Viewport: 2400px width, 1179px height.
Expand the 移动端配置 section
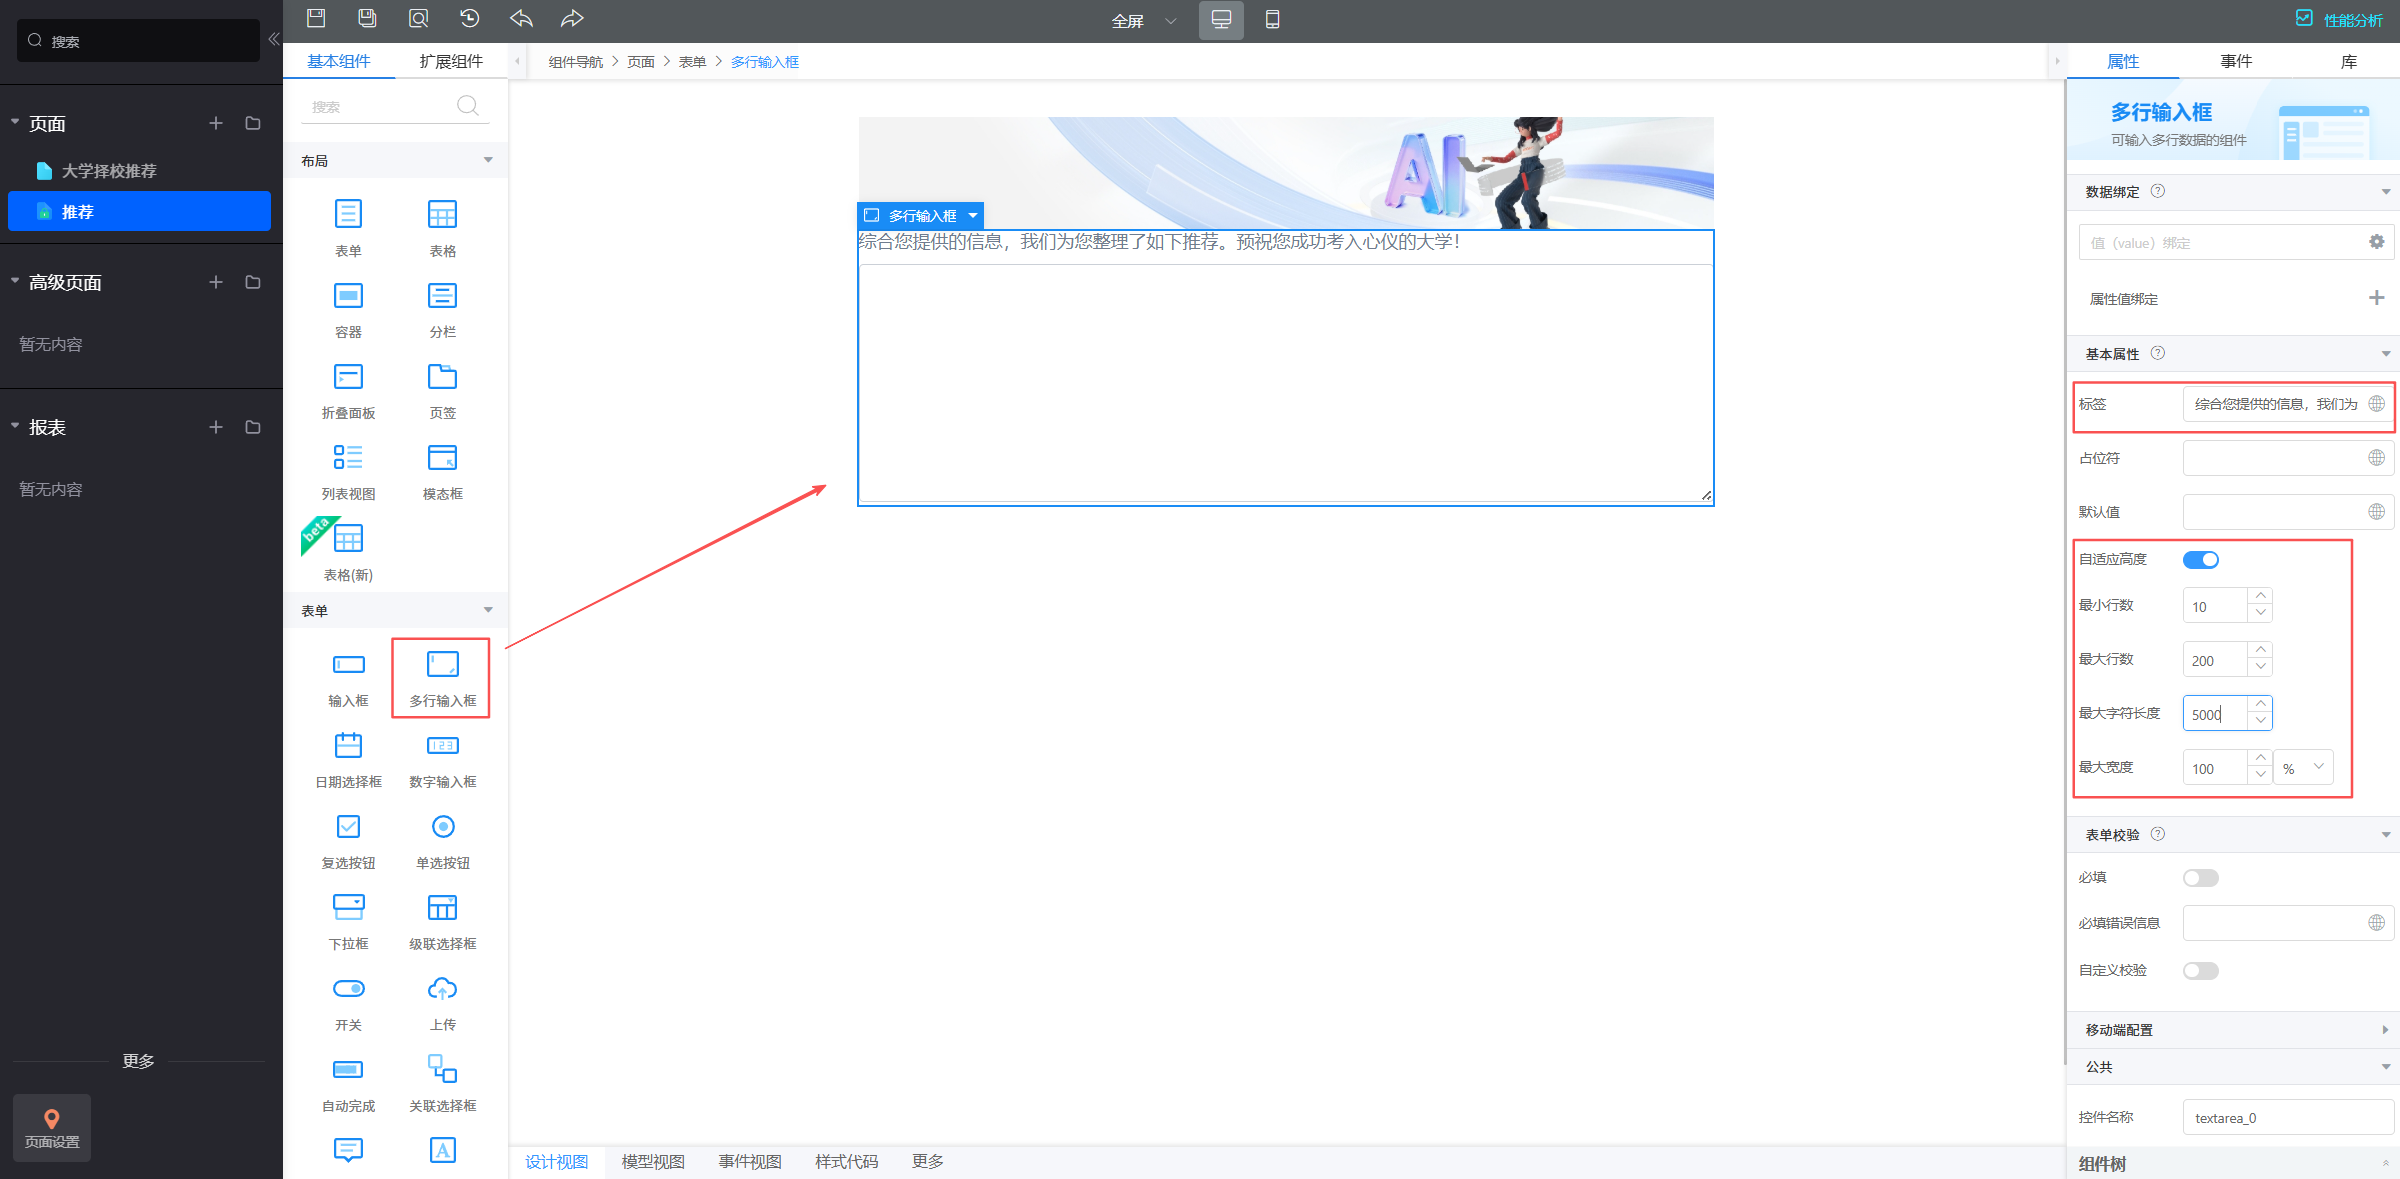2230,1030
